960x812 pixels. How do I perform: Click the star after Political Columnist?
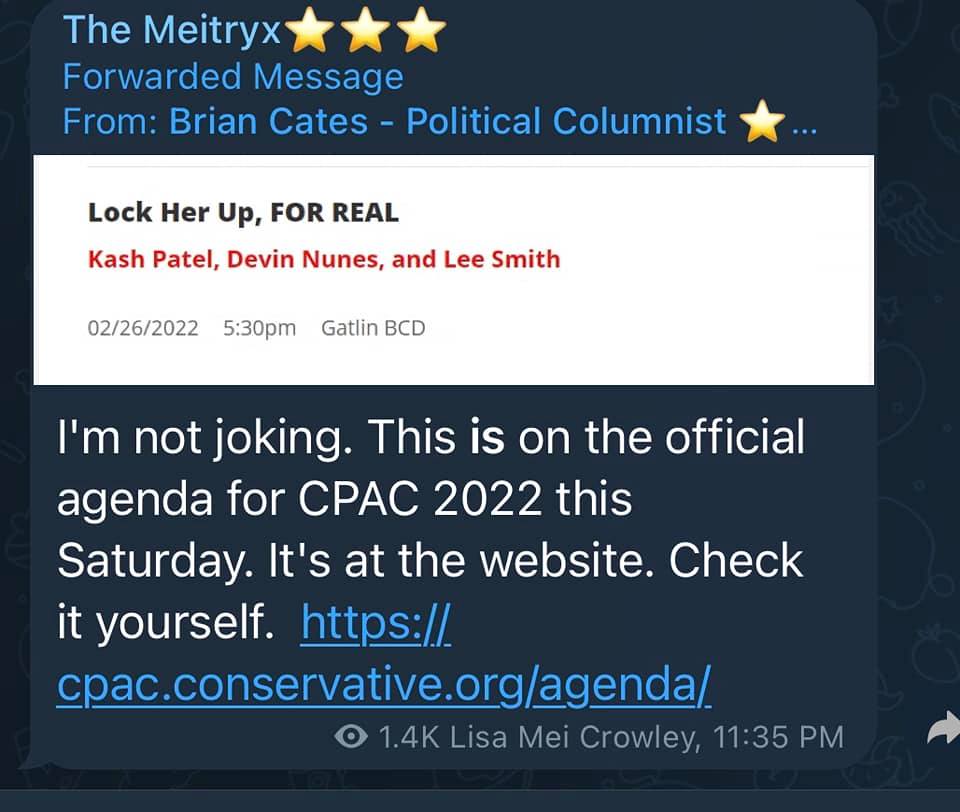[762, 122]
